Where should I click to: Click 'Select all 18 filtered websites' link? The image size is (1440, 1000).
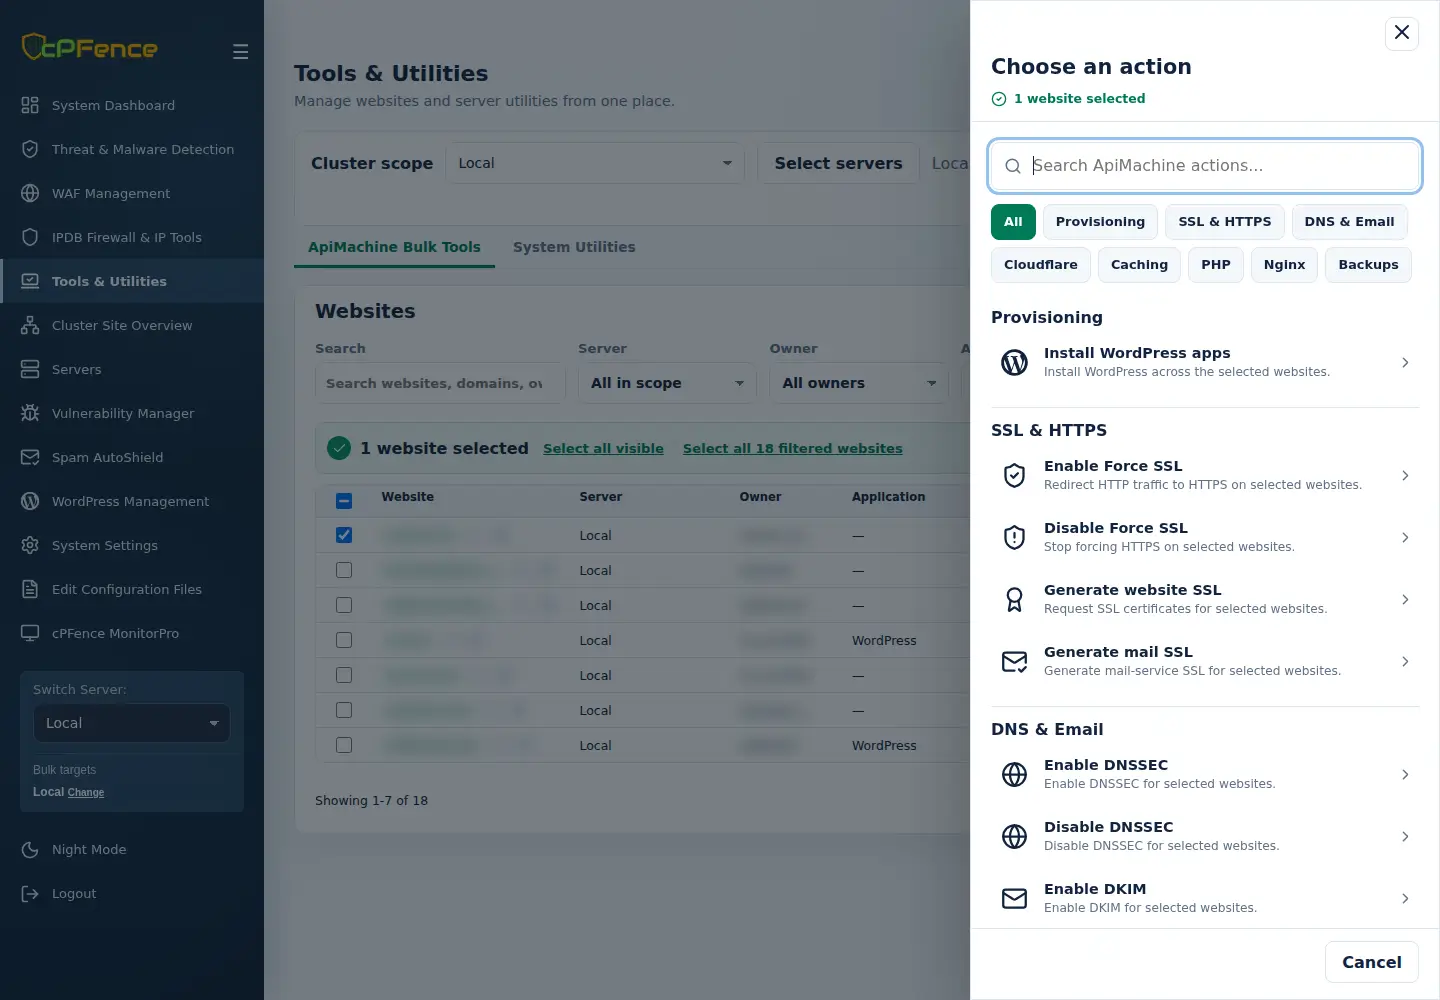pos(793,449)
